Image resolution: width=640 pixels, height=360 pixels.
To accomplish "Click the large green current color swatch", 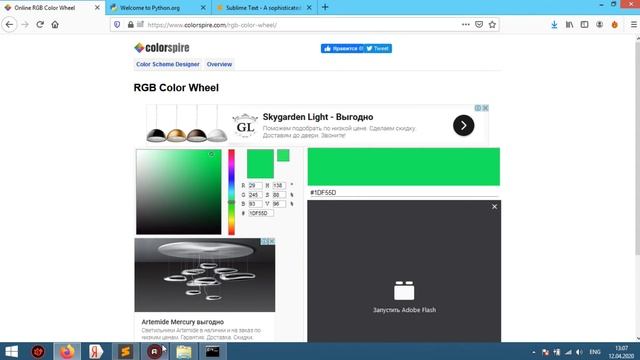I will pos(260,164).
